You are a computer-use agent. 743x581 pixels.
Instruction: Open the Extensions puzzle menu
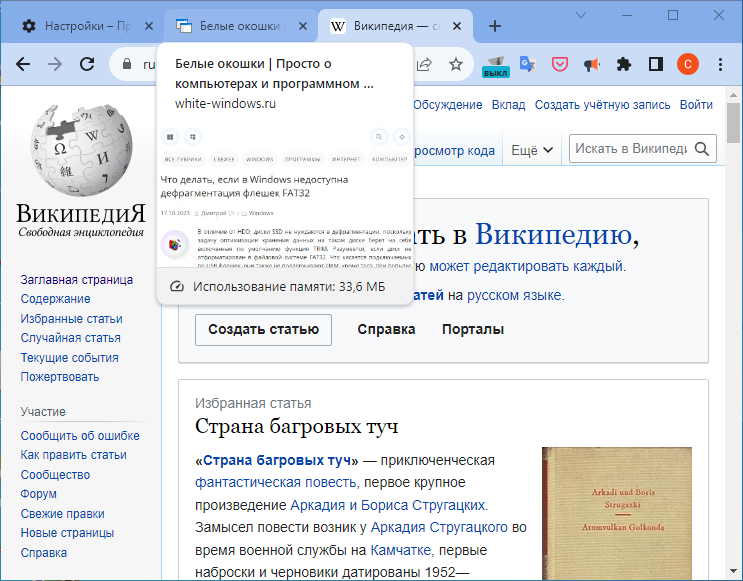click(x=624, y=64)
